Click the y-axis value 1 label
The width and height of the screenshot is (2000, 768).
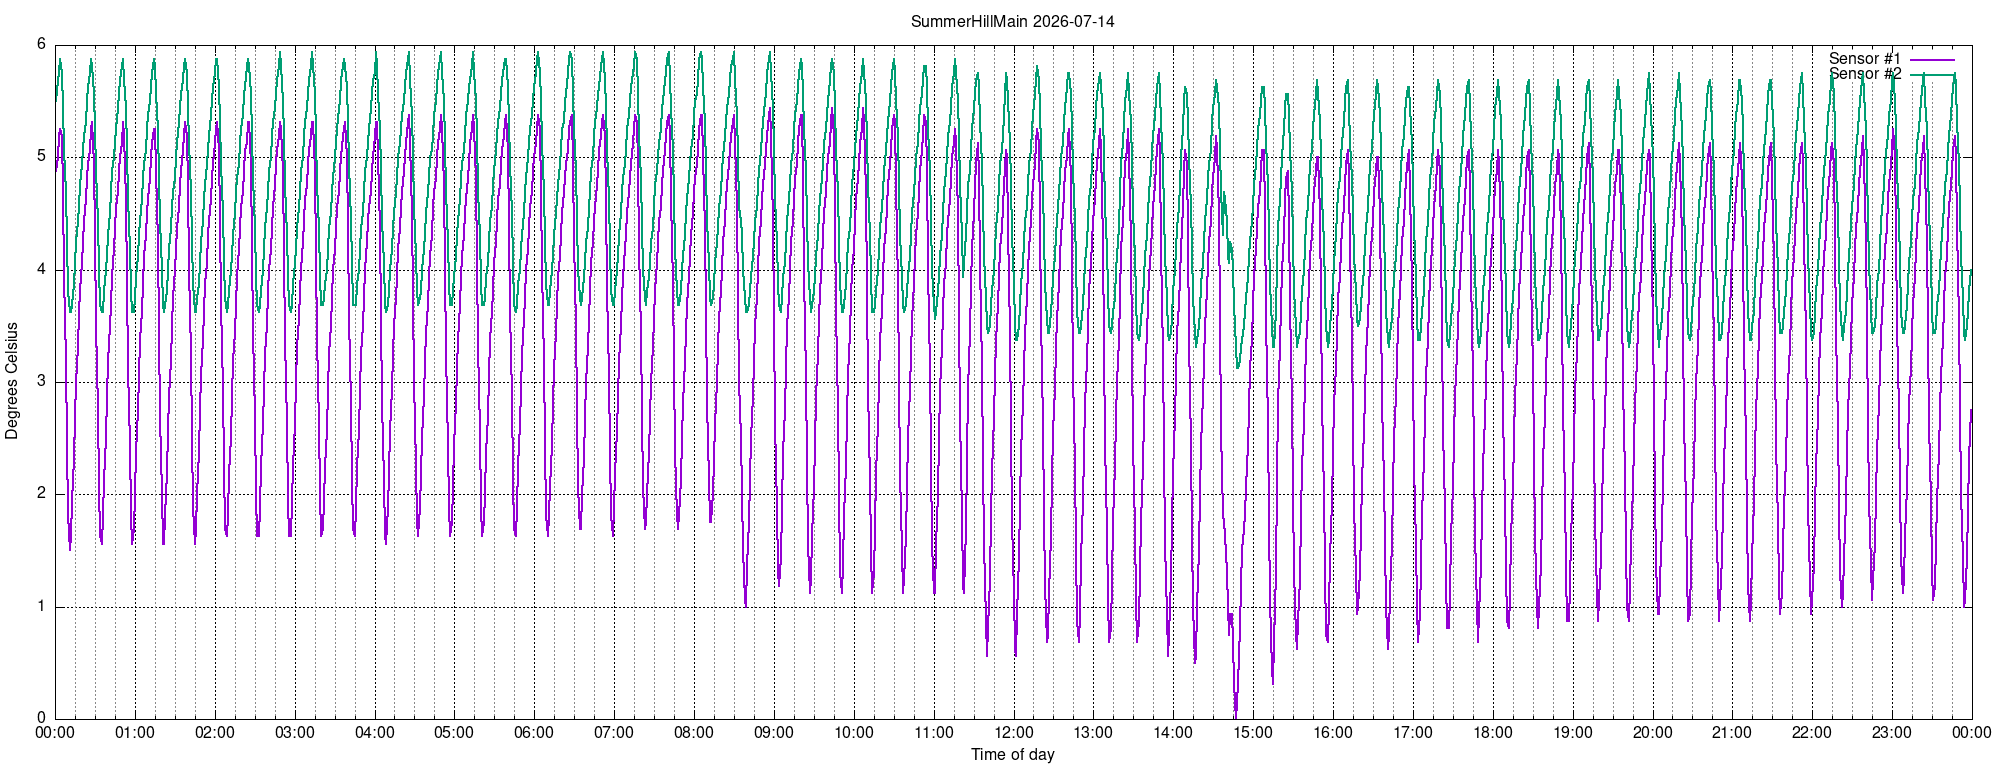click(x=41, y=606)
